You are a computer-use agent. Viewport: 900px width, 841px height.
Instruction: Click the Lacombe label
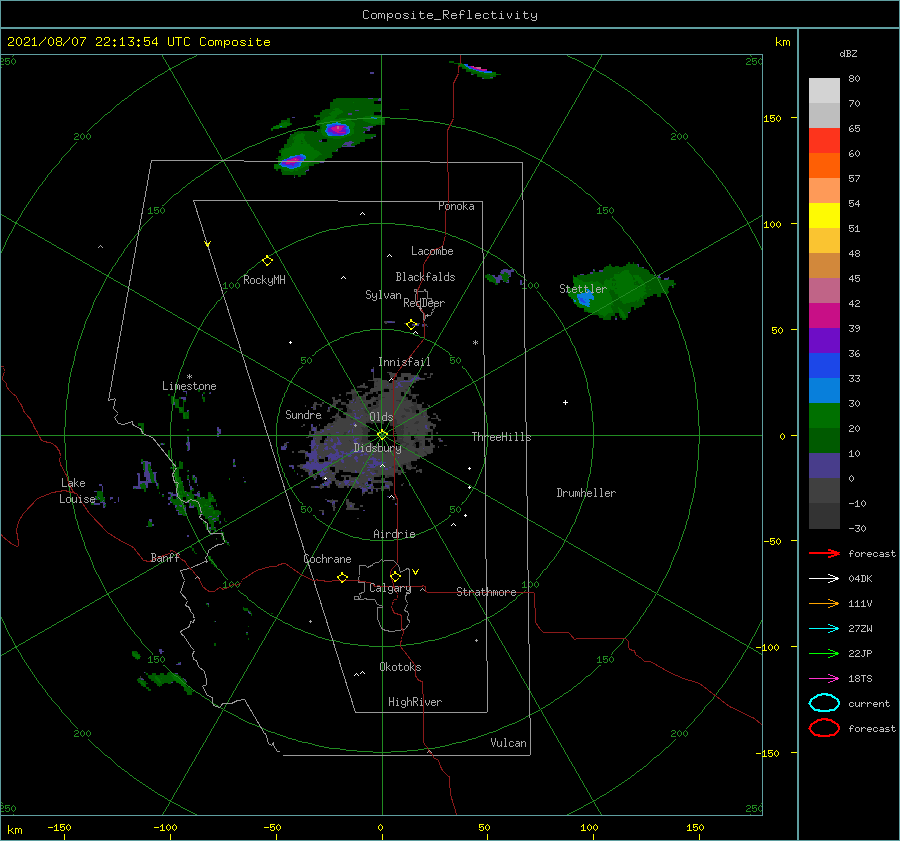click(432, 251)
